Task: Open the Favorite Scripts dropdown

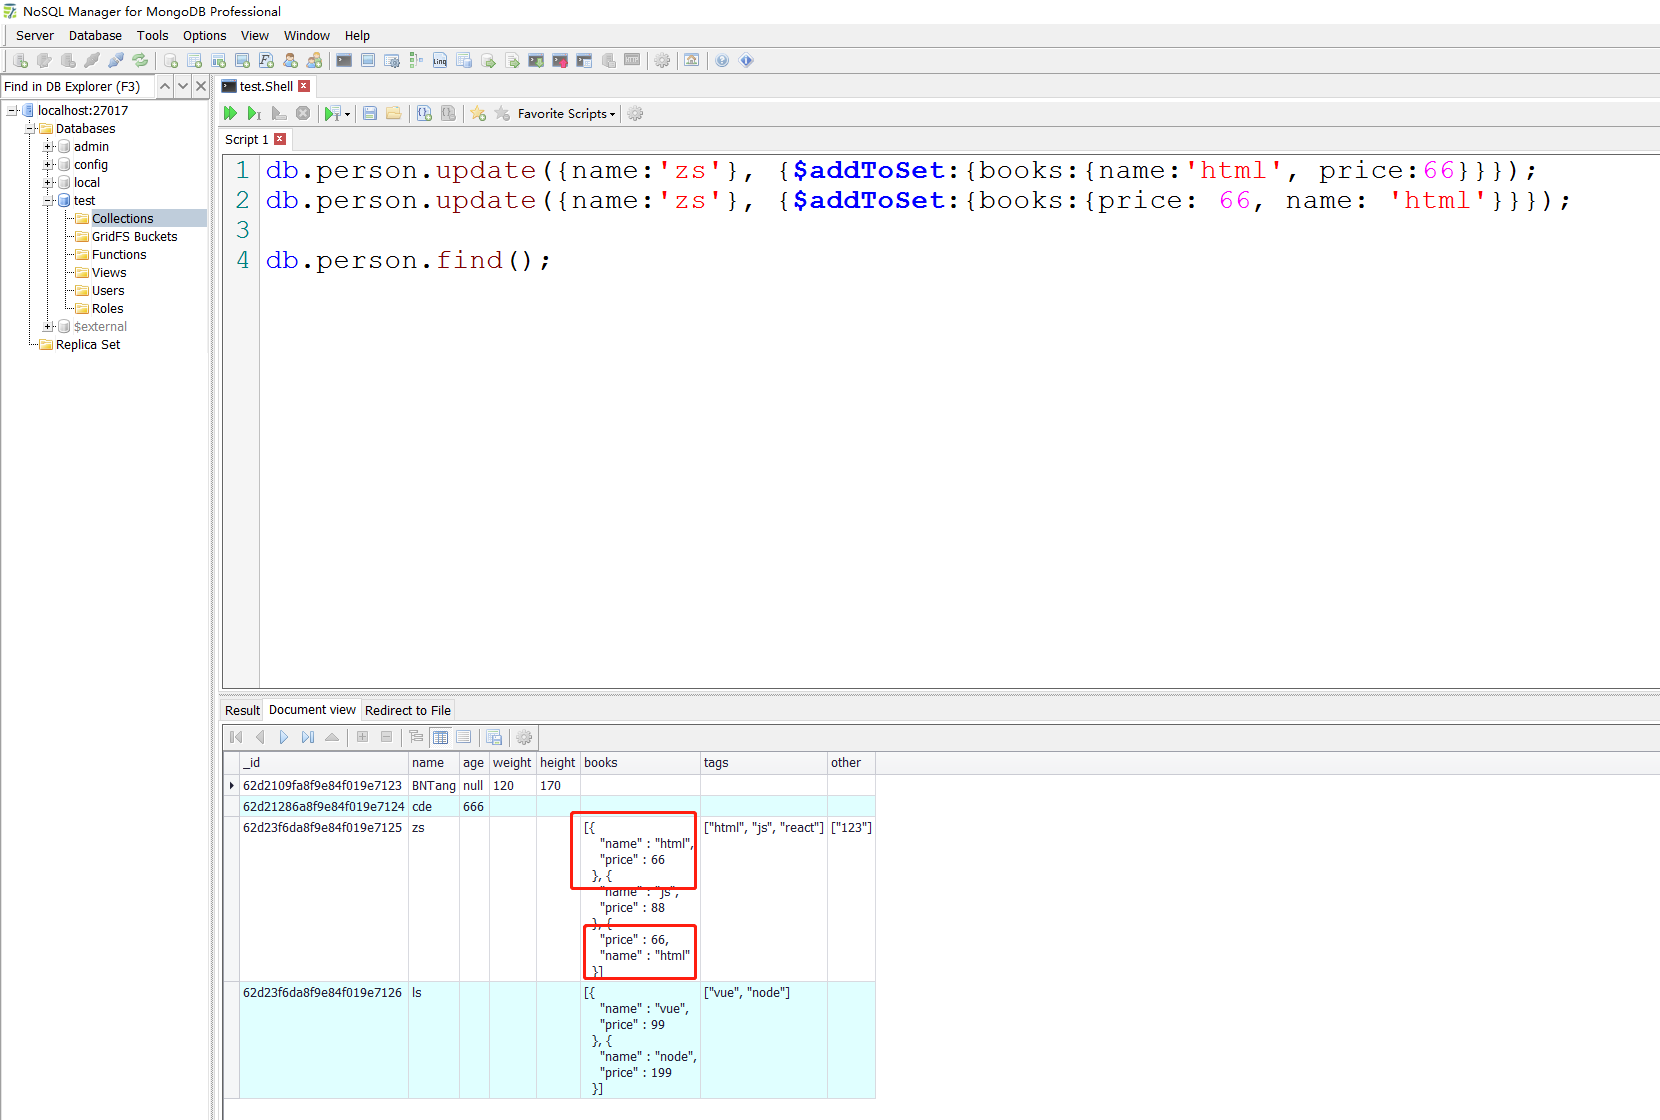Action: (566, 114)
